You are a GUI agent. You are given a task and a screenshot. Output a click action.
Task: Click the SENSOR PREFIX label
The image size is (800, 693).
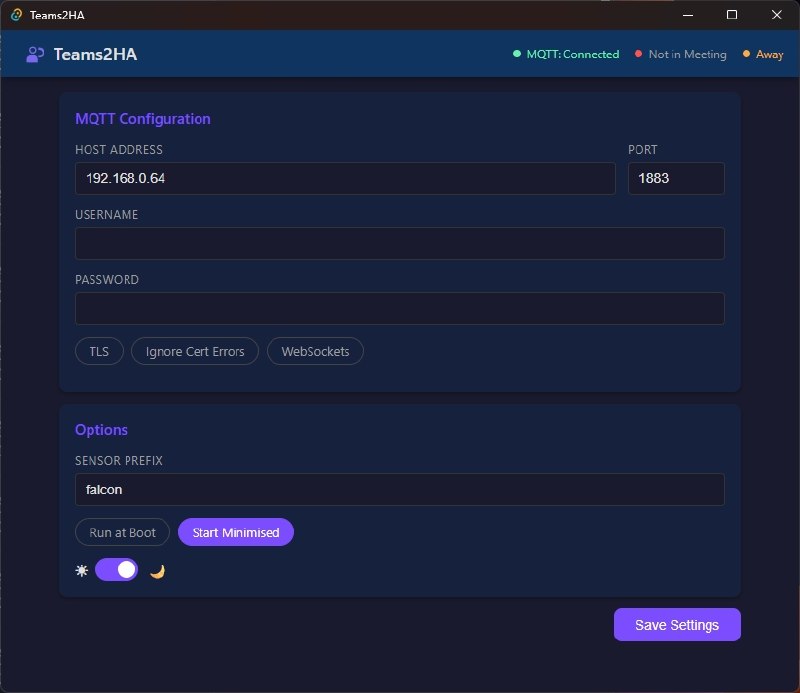[x=119, y=460]
